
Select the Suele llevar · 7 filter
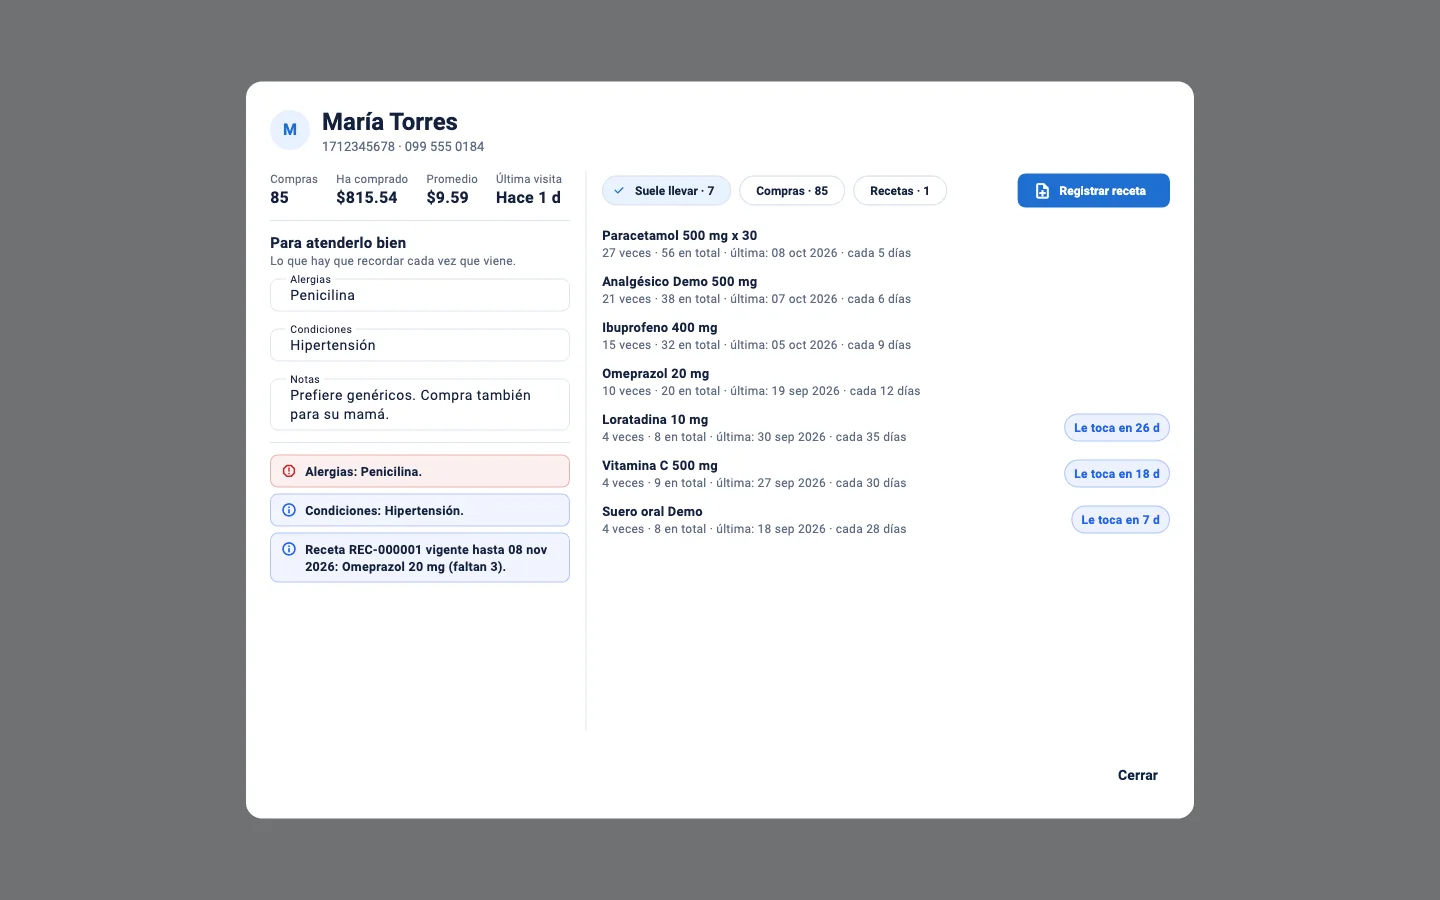point(666,191)
